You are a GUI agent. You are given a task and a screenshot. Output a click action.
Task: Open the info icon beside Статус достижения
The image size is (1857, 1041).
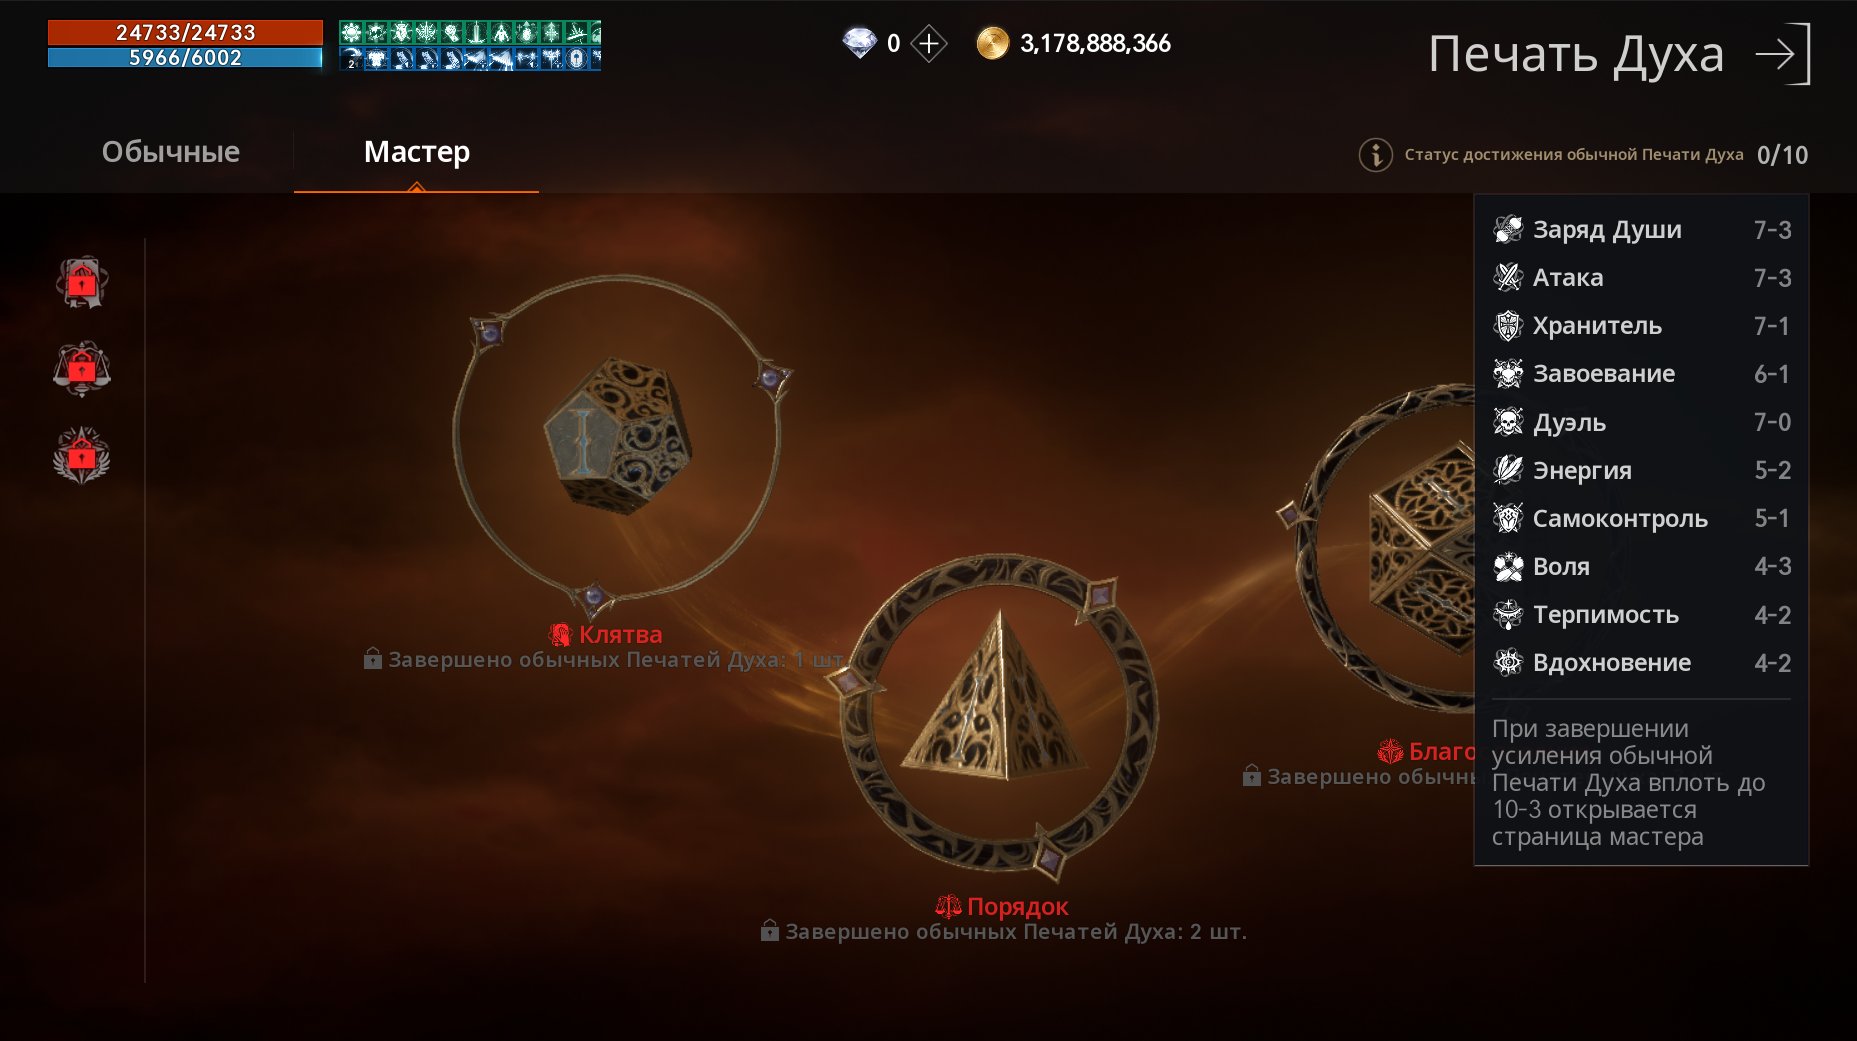point(1375,155)
